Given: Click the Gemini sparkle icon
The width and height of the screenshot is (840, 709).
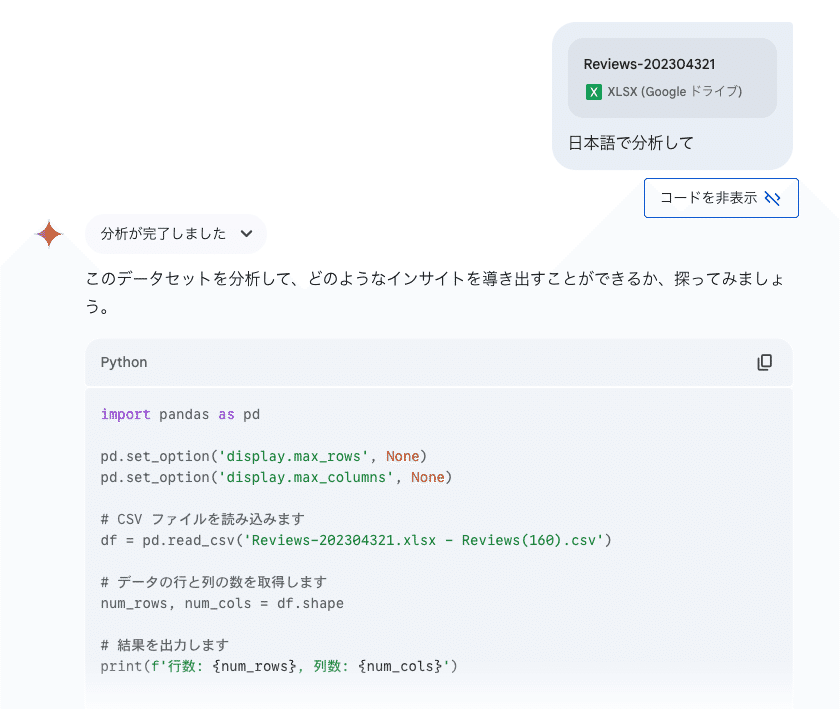Looking at the screenshot, I should click(49, 234).
